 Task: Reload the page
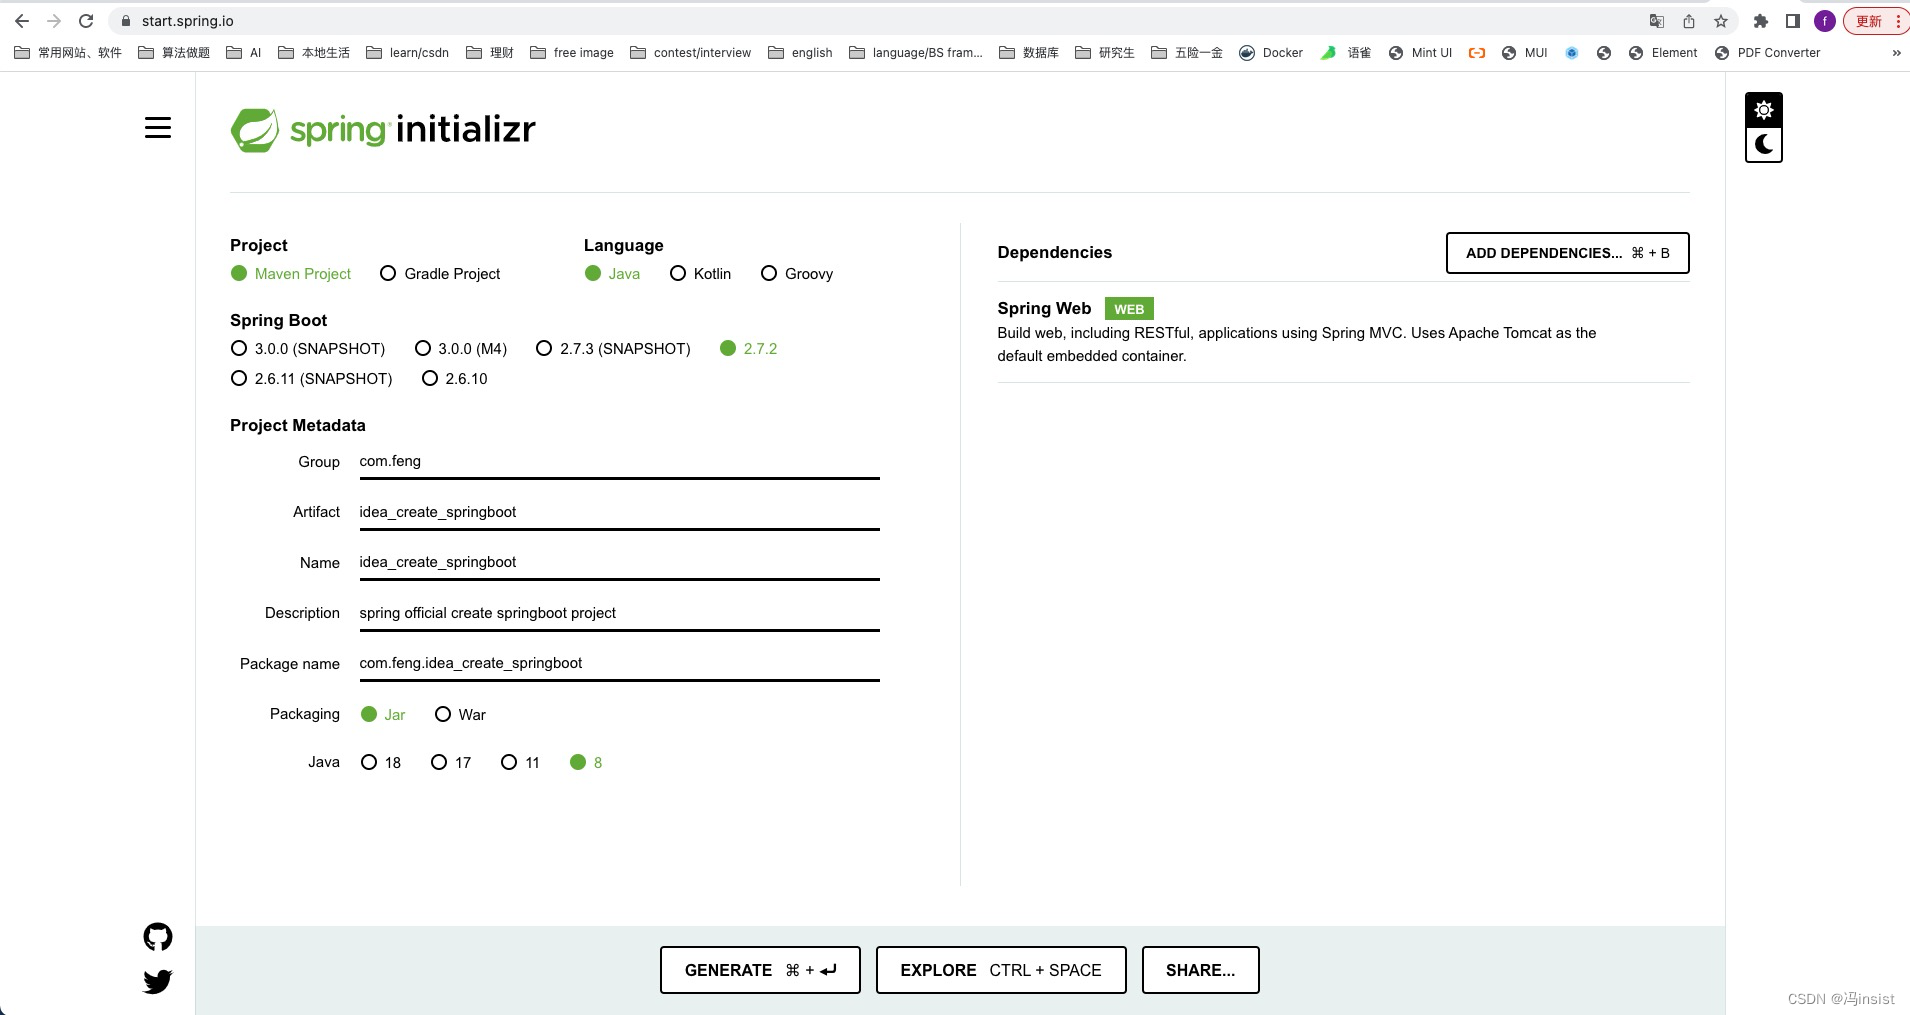86,21
